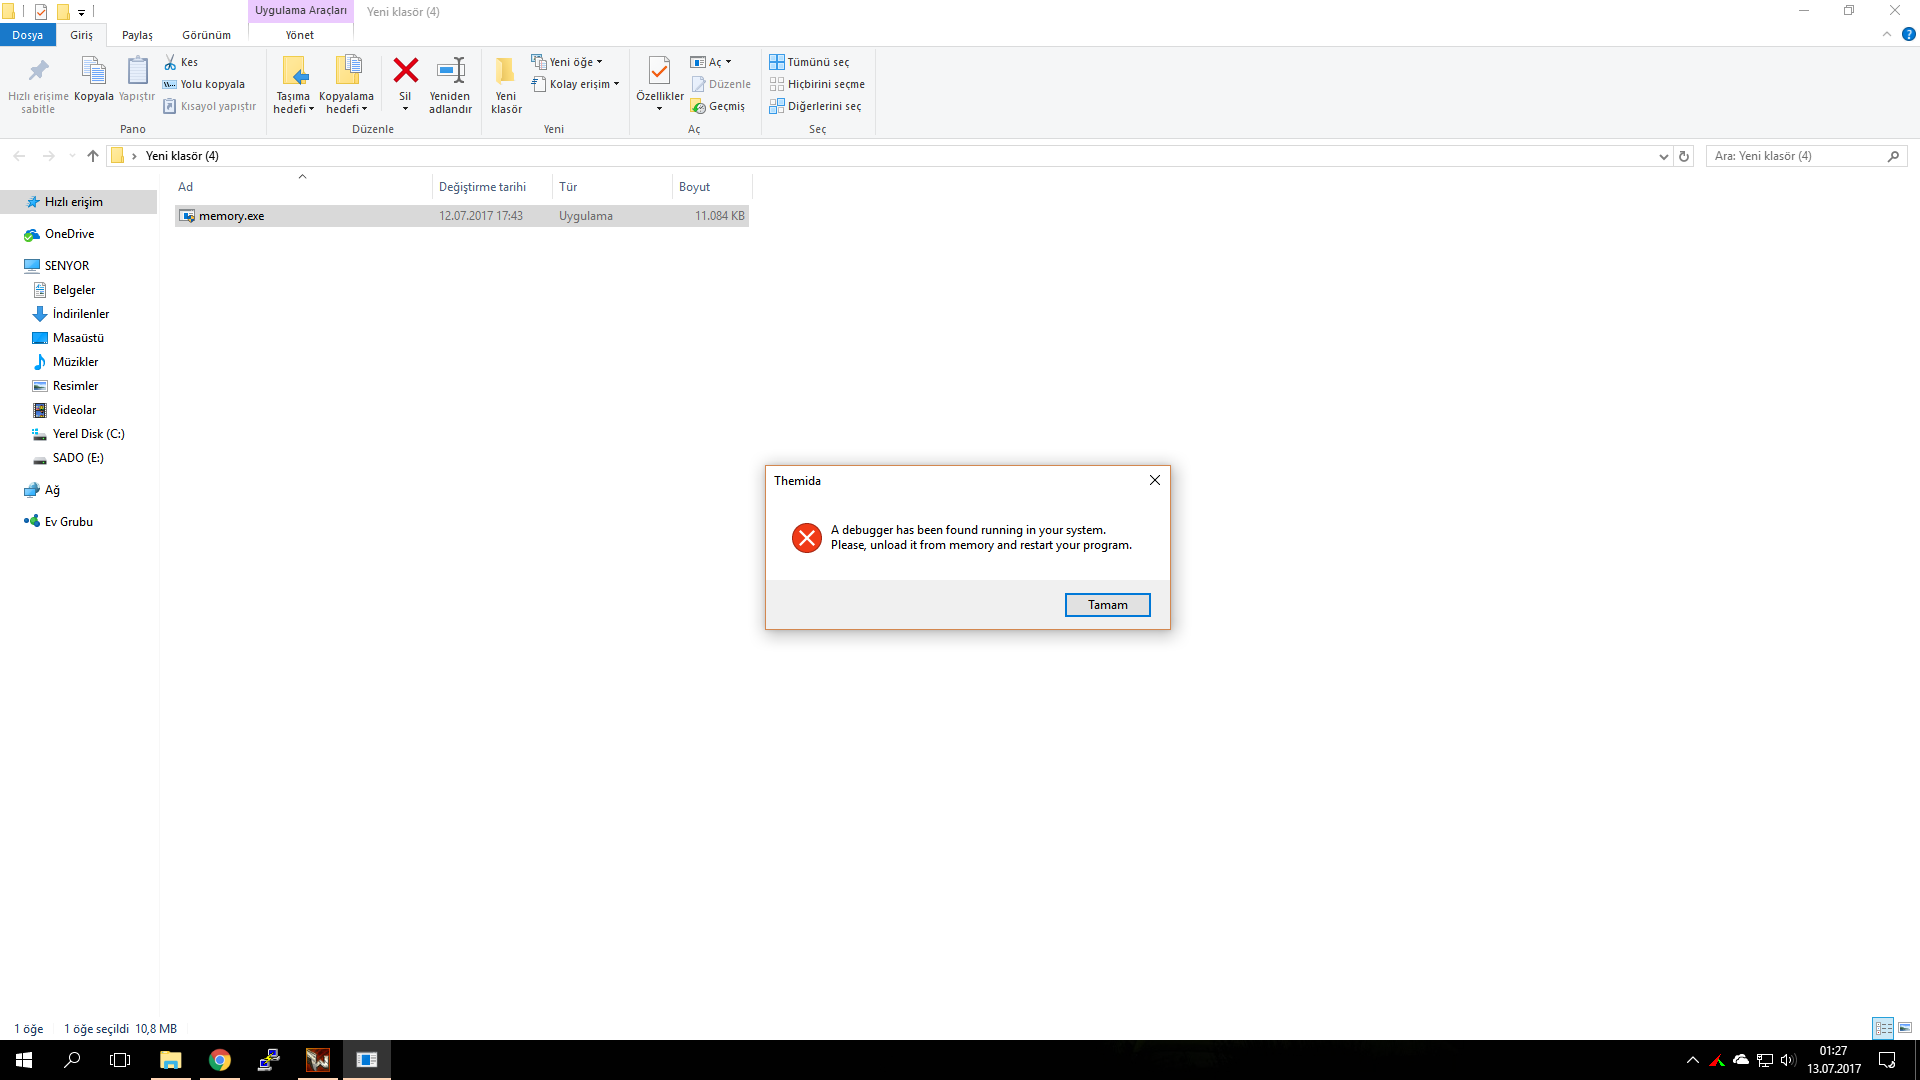Invert selection with Diğerlerini seç
Screen dimensions: 1920x1080
pyautogui.click(x=815, y=106)
